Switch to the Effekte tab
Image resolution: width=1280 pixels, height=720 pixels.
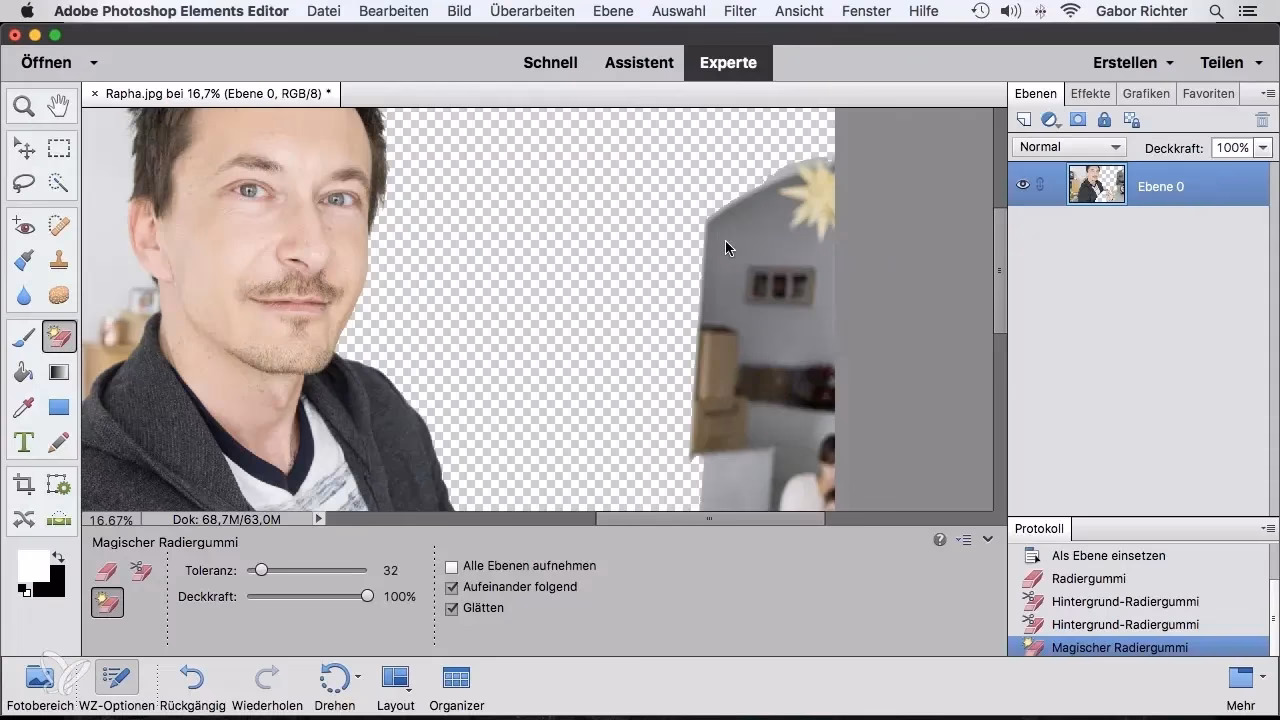[x=1090, y=93]
